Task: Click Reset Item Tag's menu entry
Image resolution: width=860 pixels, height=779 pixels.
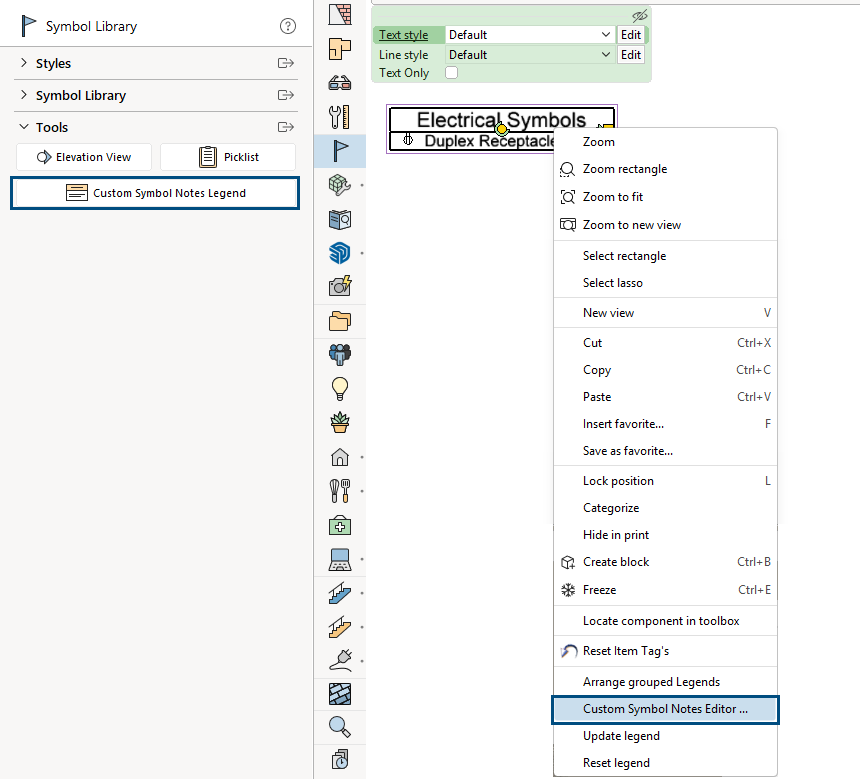Action: 665,651
